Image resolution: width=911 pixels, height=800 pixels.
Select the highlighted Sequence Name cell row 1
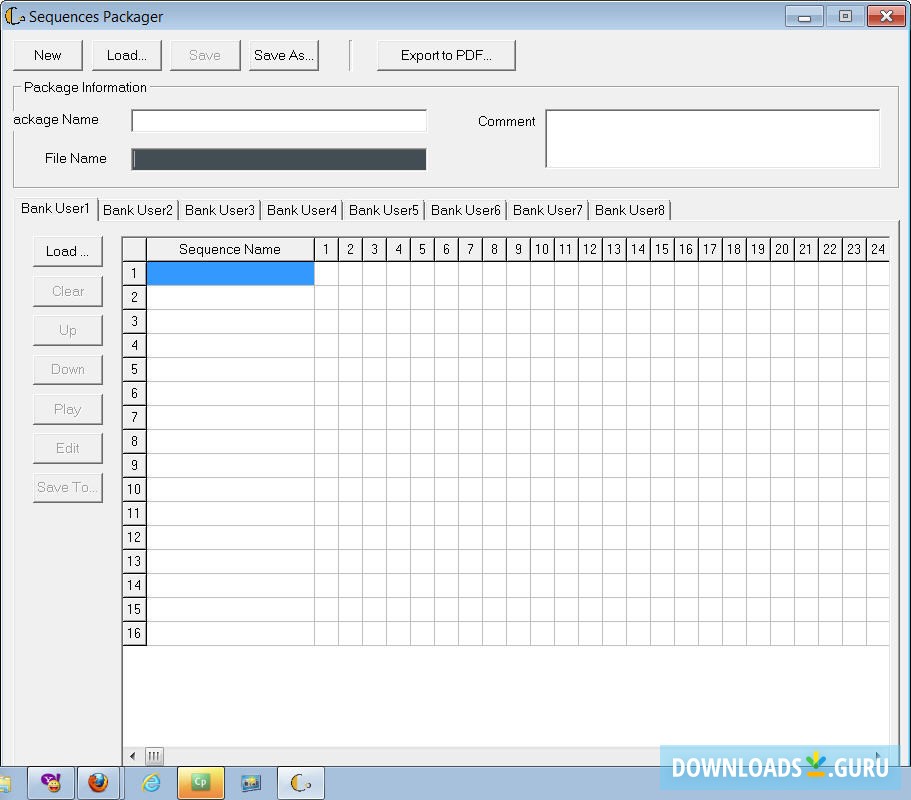click(230, 273)
